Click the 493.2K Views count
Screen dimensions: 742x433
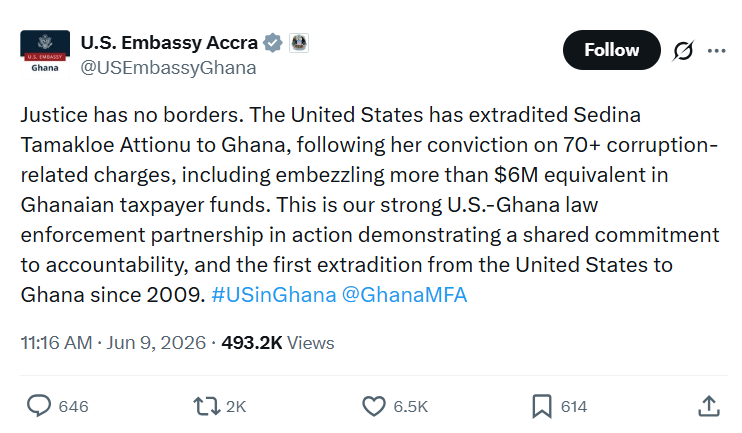coord(278,343)
